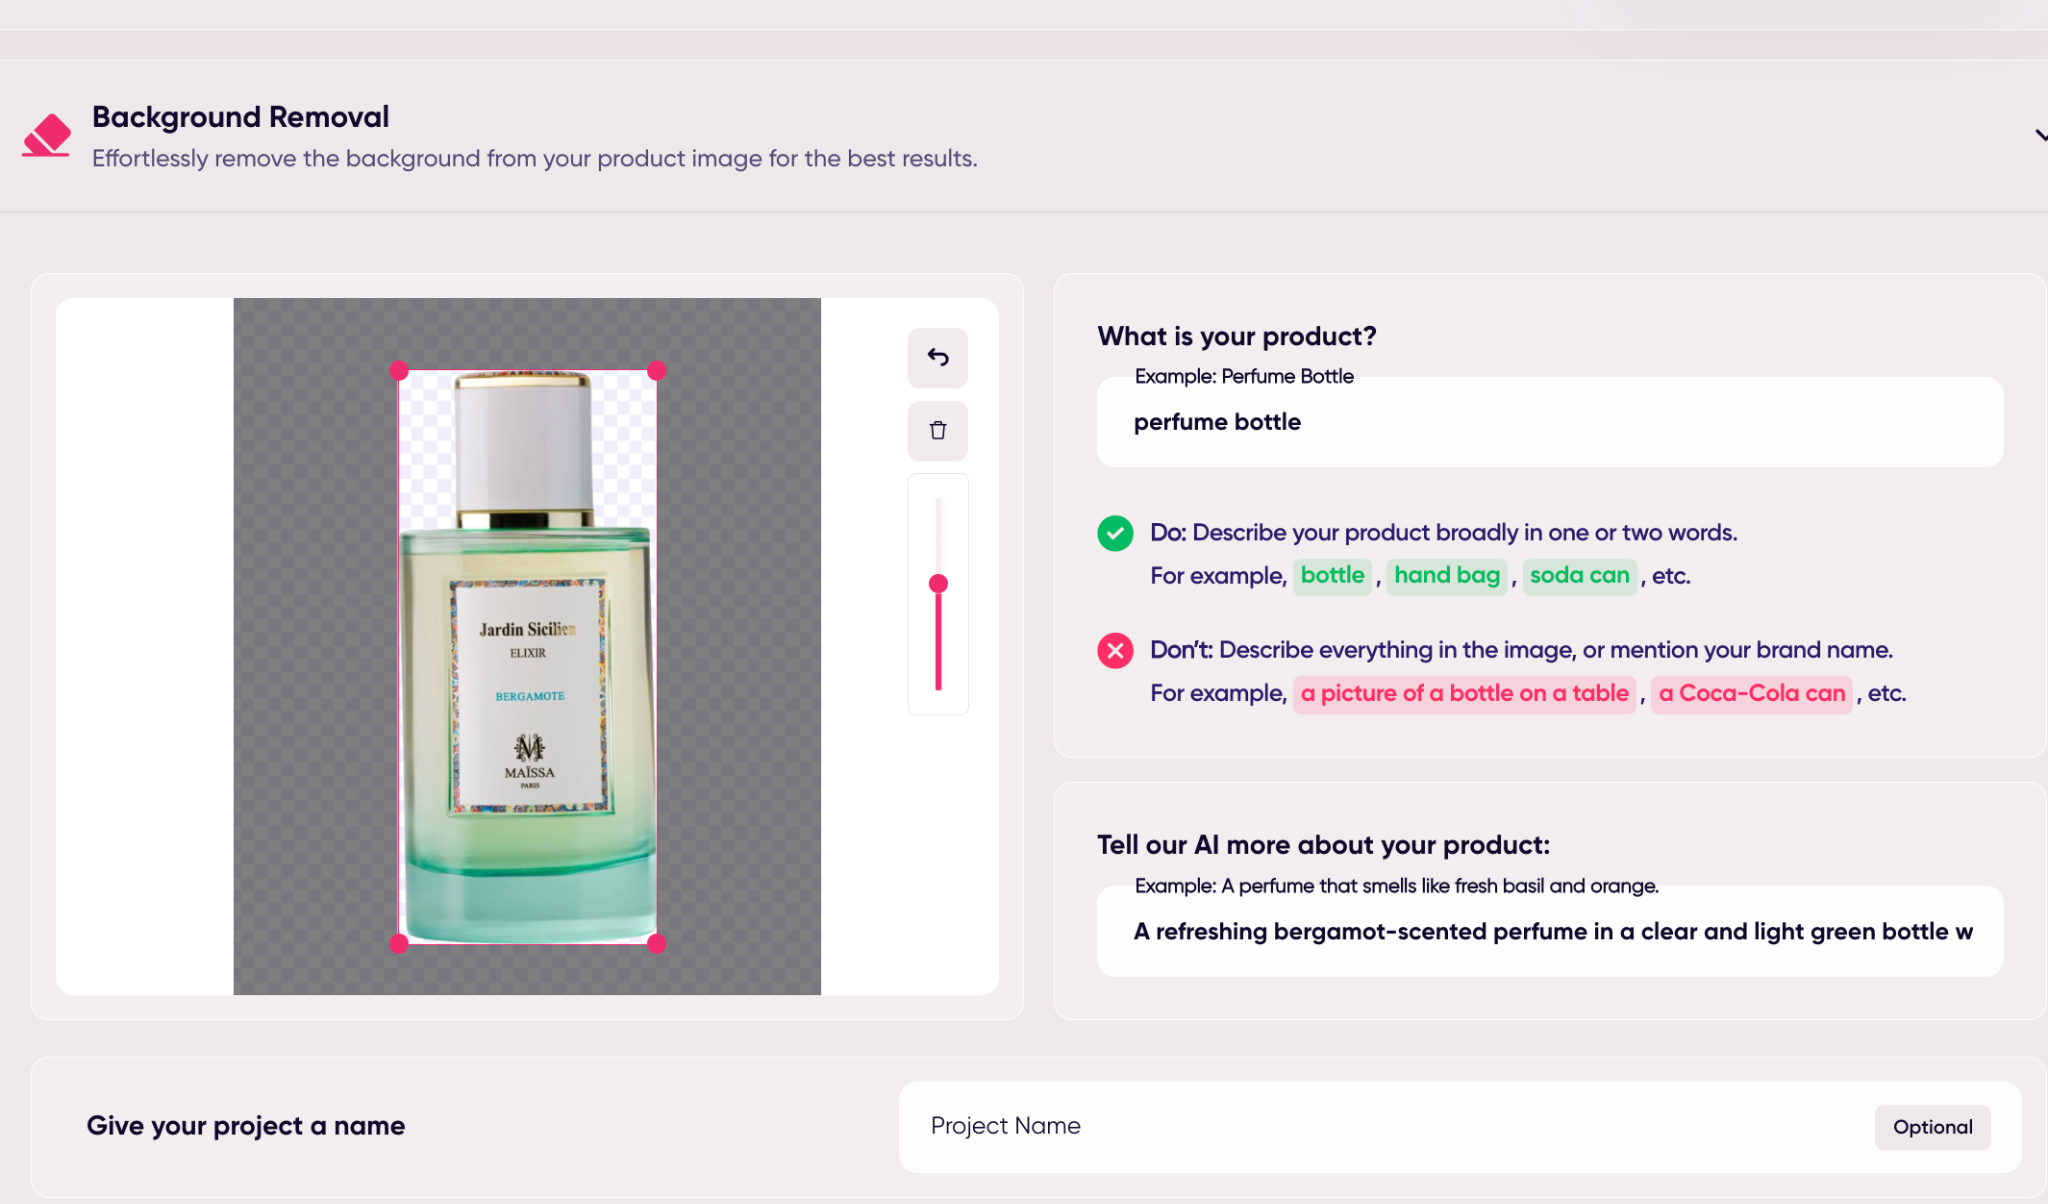Click top-right crop corner handle

point(656,371)
